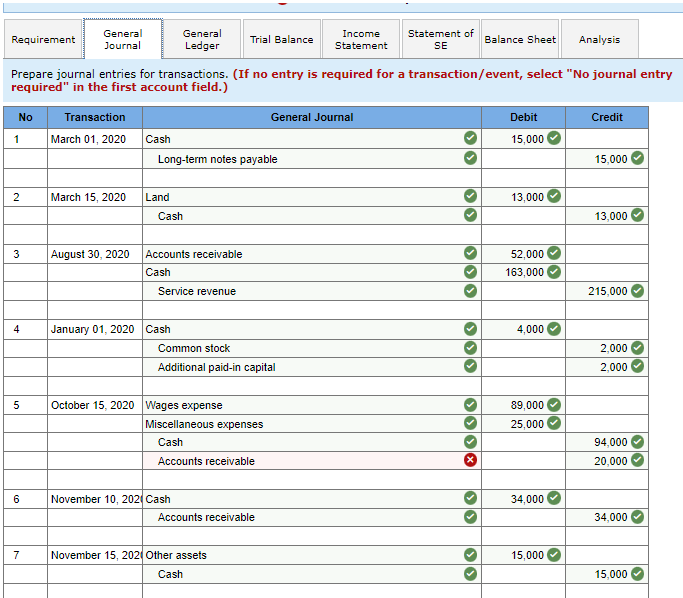Click green check next to 4,000 debit
The image size is (683, 598).
coord(554,329)
